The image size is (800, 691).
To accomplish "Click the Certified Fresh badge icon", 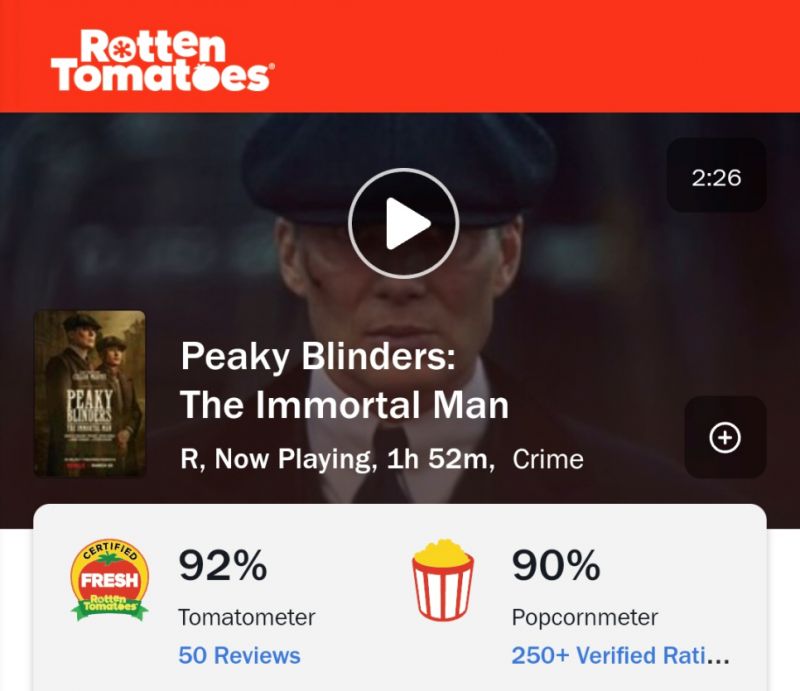I will point(109,580).
